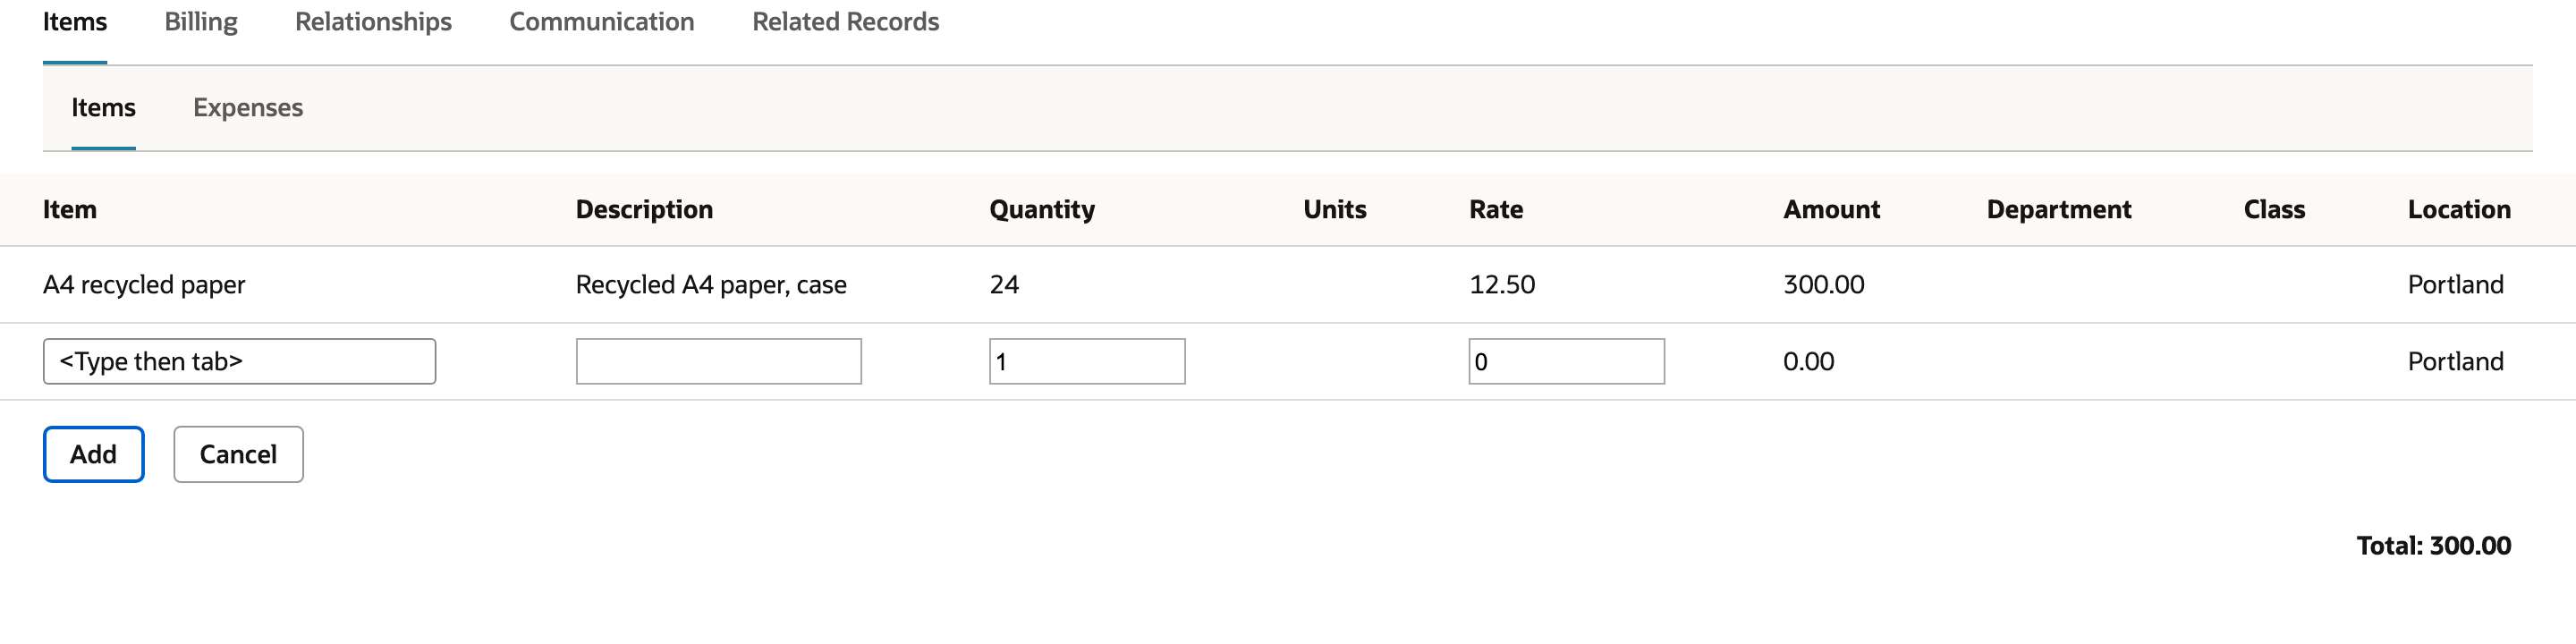This screenshot has height=644, width=2576.
Task: Click Portland in the A4 recycled paper row
Action: 2455,285
